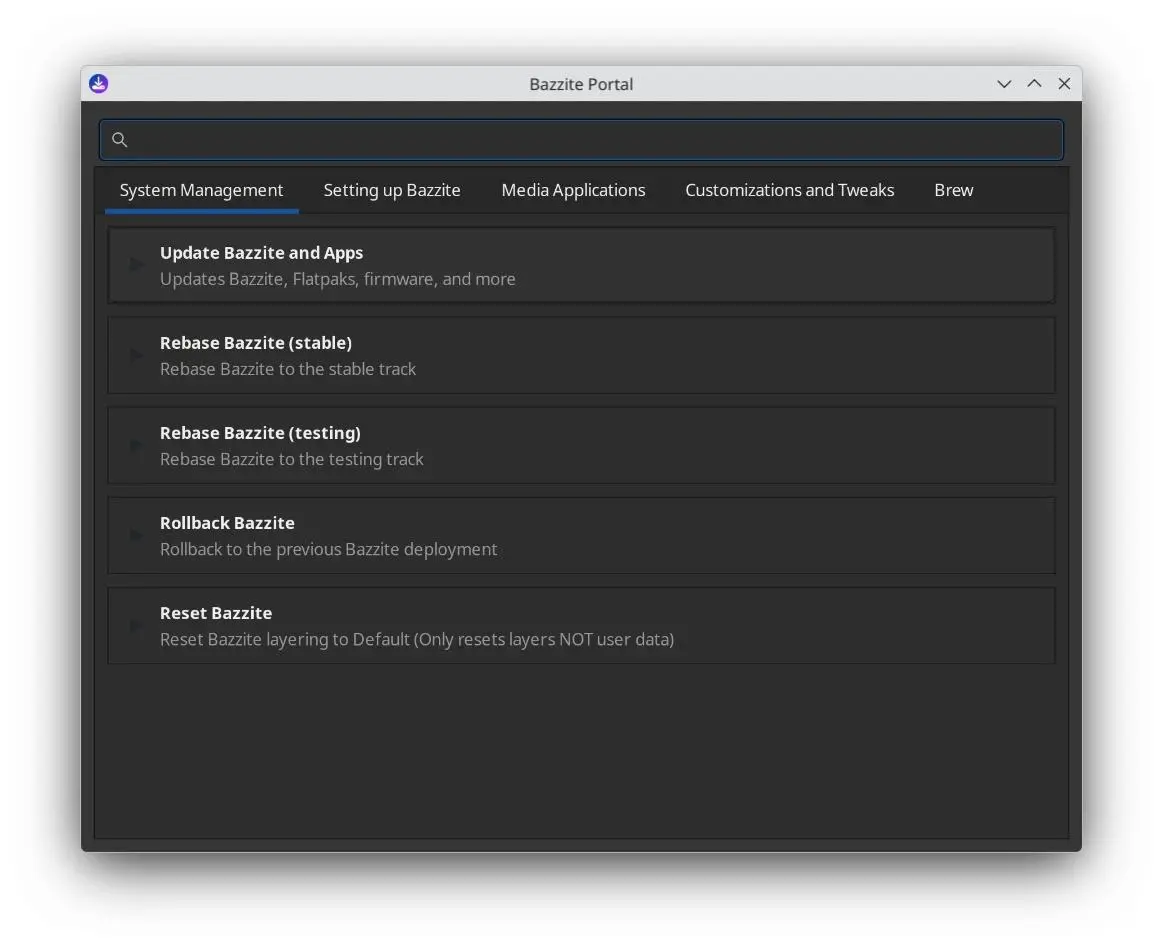Select the Rebase Bazzite (stable) entry
This screenshot has width=1163, height=948.
(582, 355)
